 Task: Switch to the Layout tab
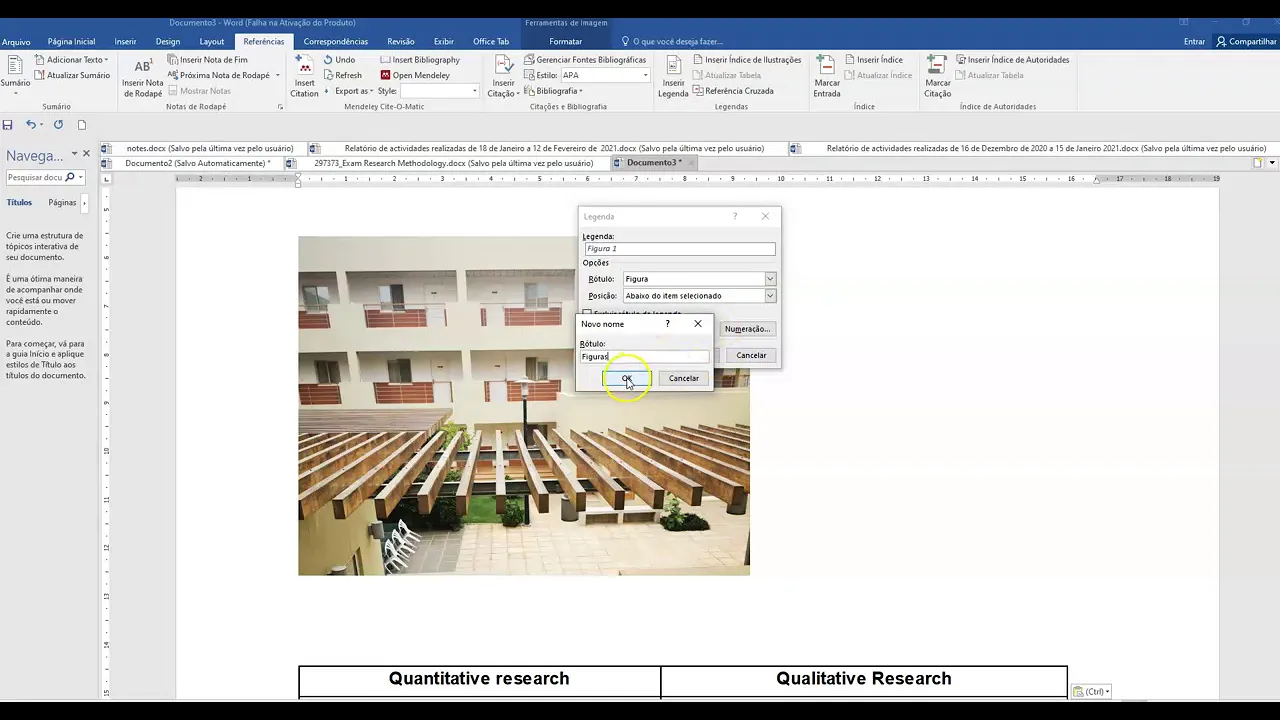[x=212, y=42]
